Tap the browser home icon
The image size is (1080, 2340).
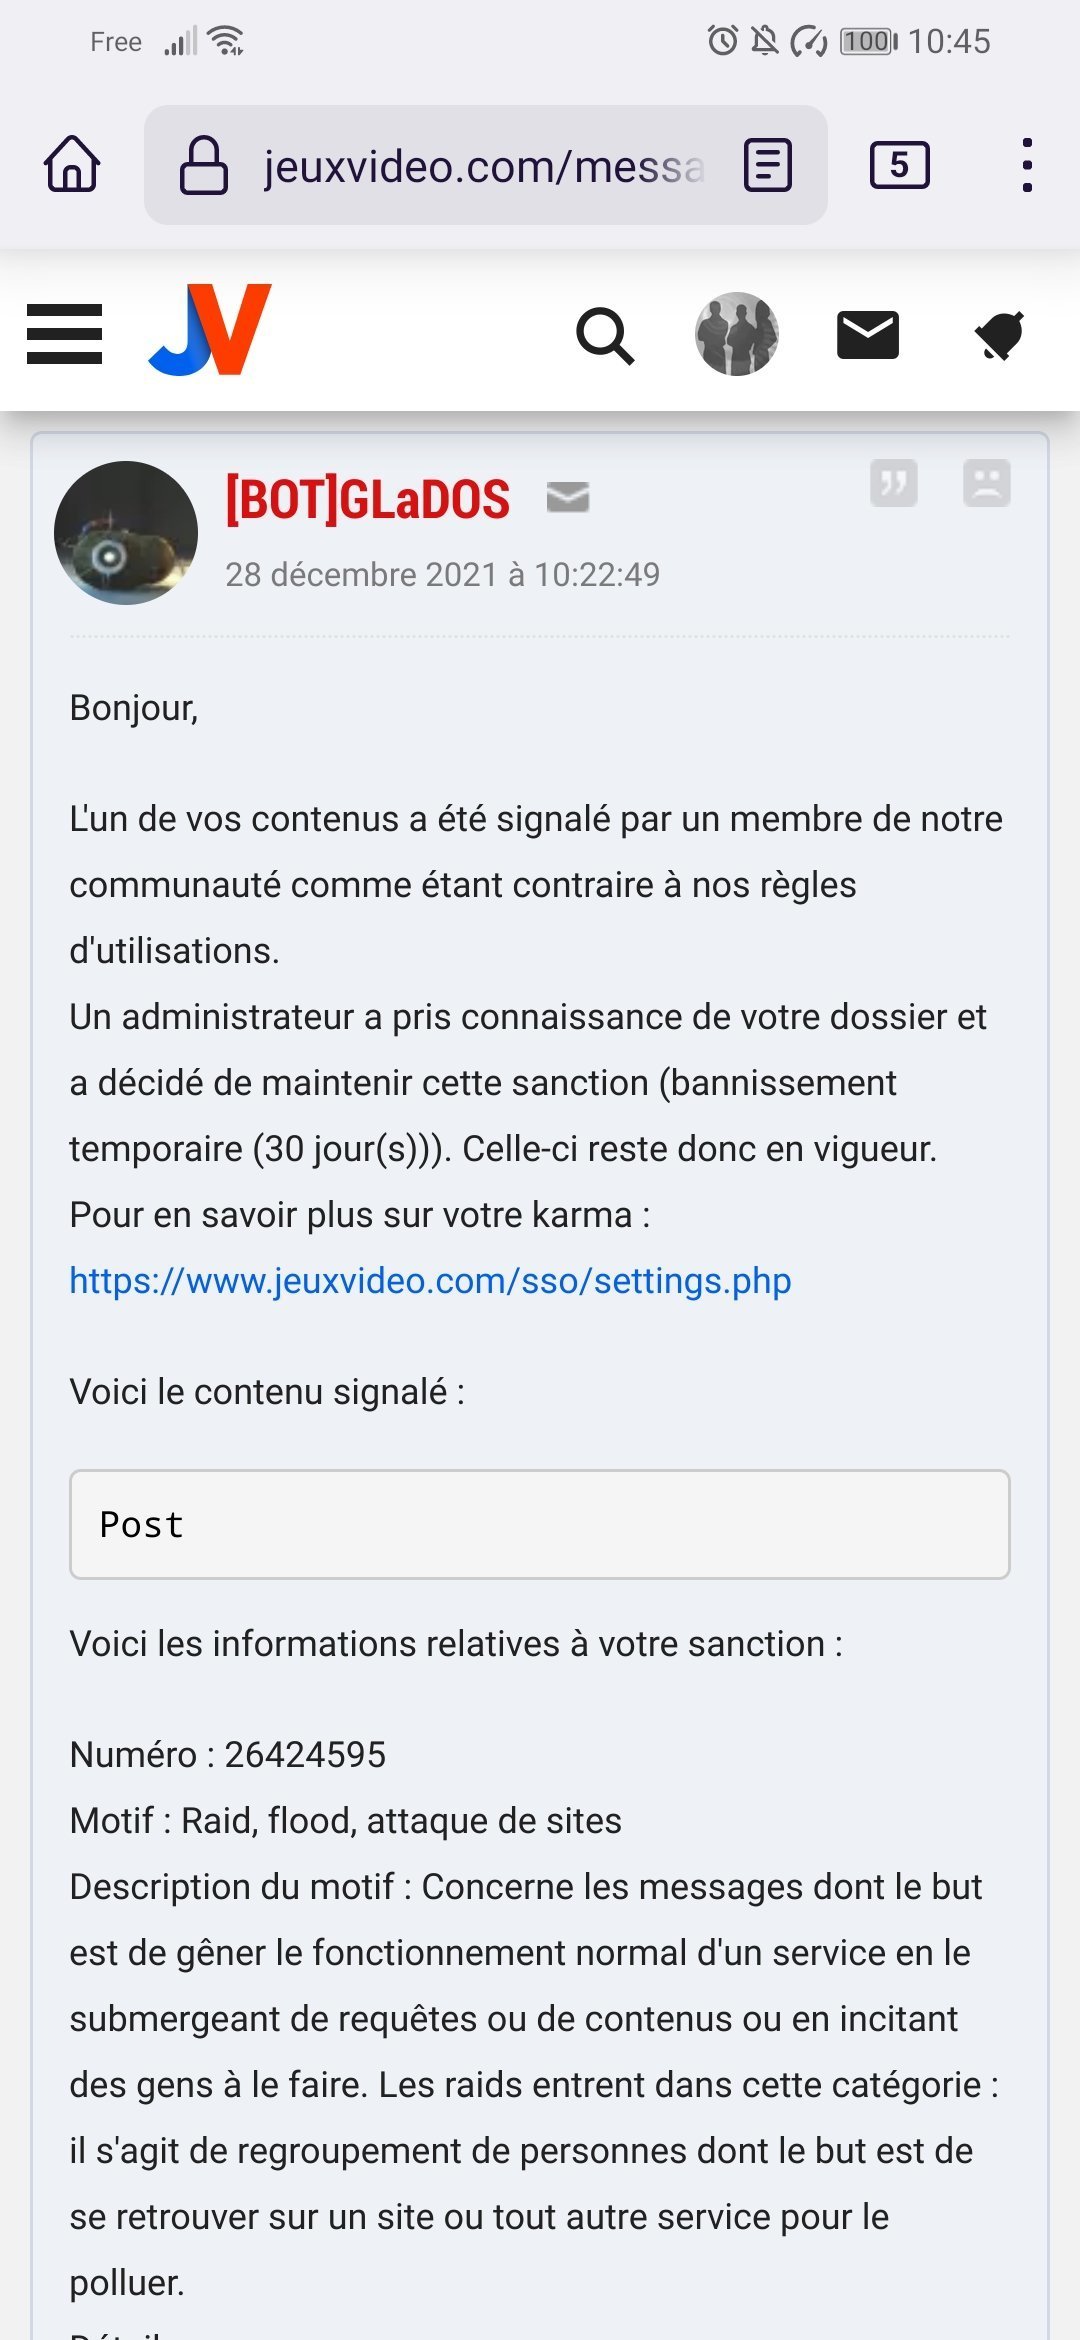point(72,164)
